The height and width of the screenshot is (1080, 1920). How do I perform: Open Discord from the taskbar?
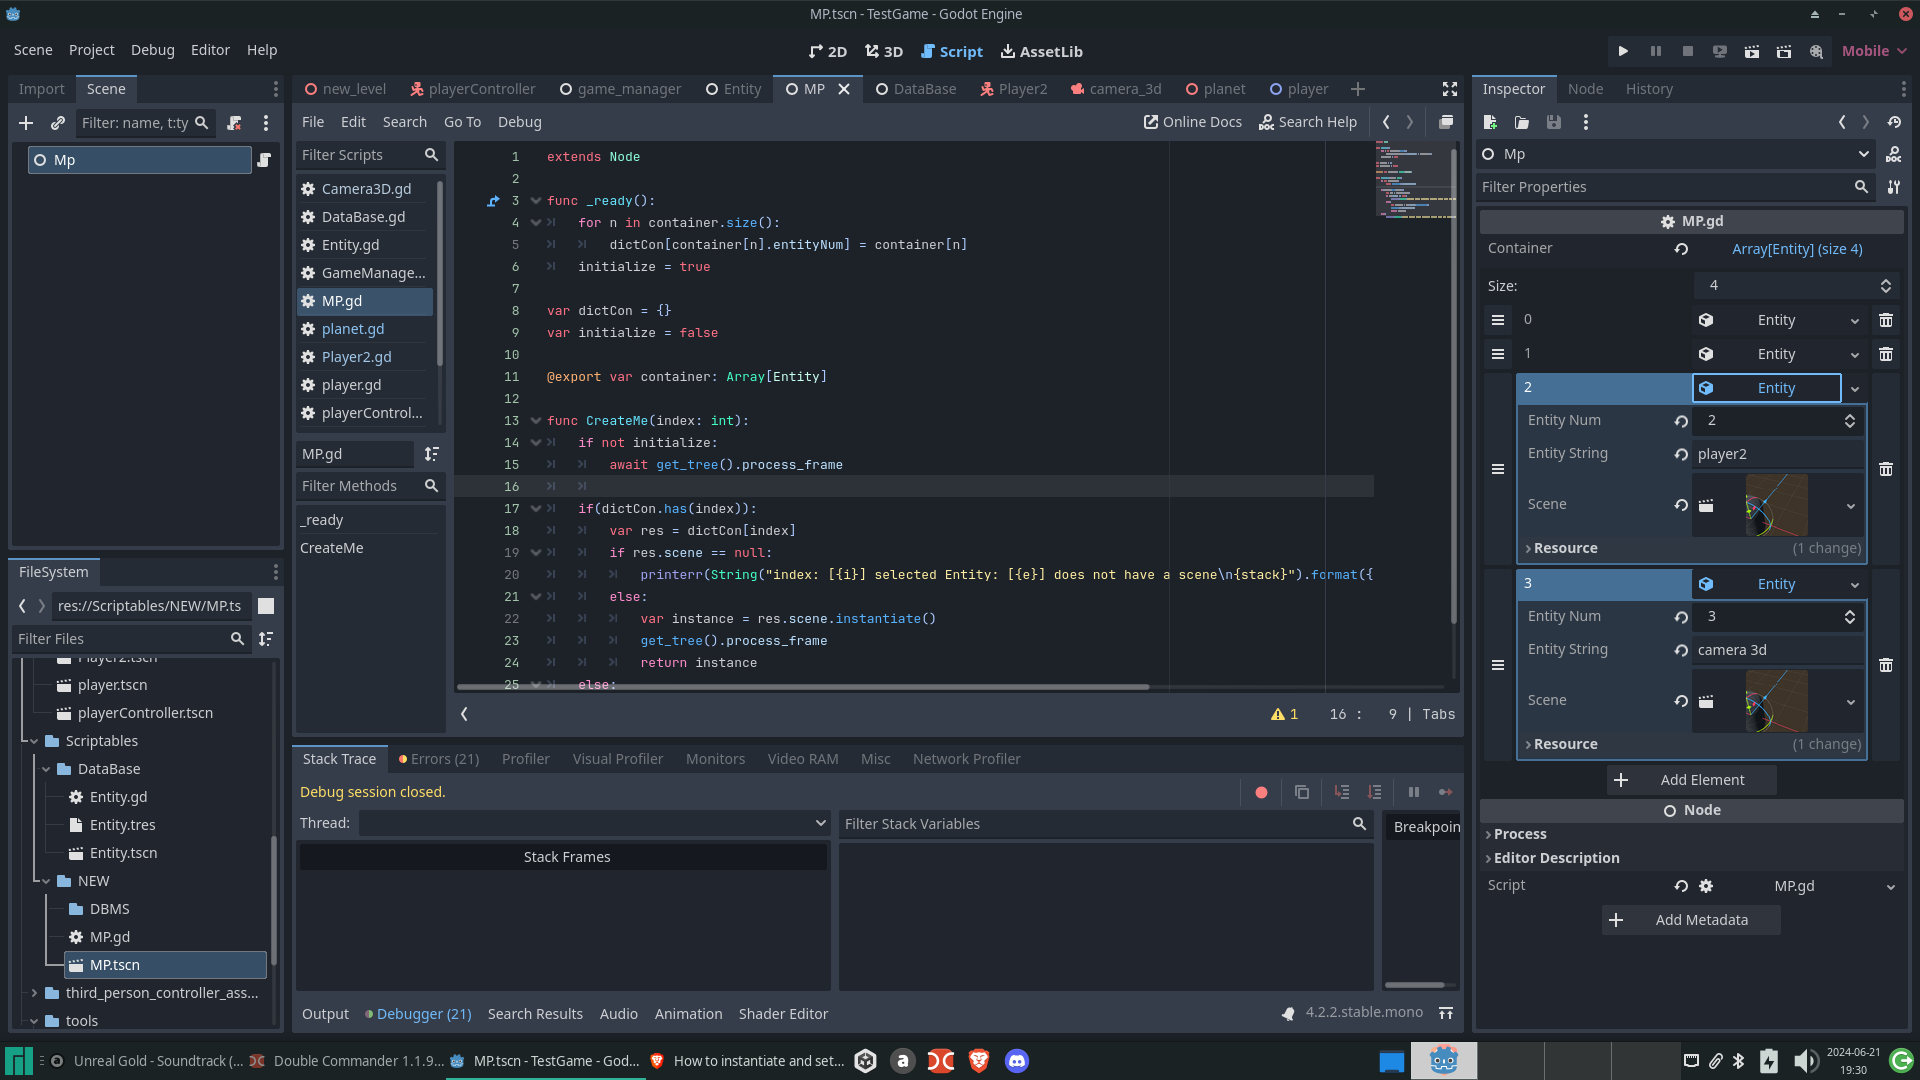[1016, 1061]
